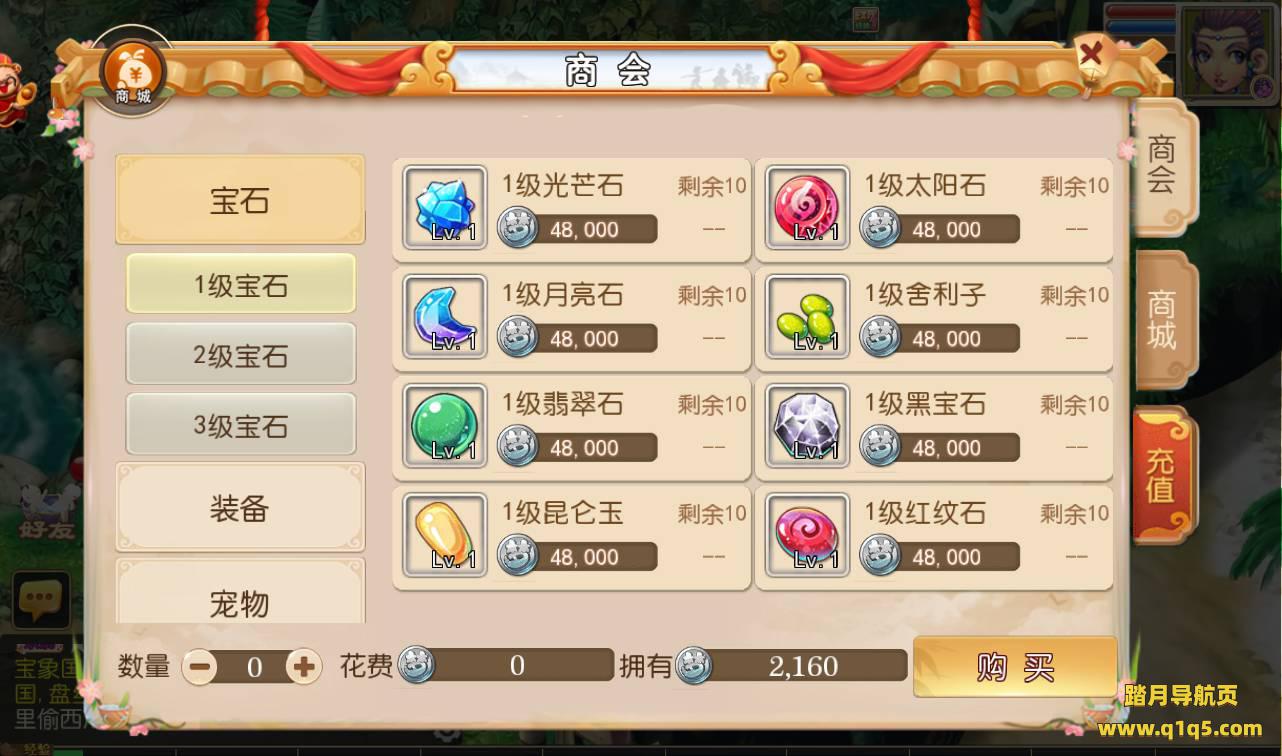Decrease quantity with the minus button
The width and height of the screenshot is (1282, 756).
point(199,666)
